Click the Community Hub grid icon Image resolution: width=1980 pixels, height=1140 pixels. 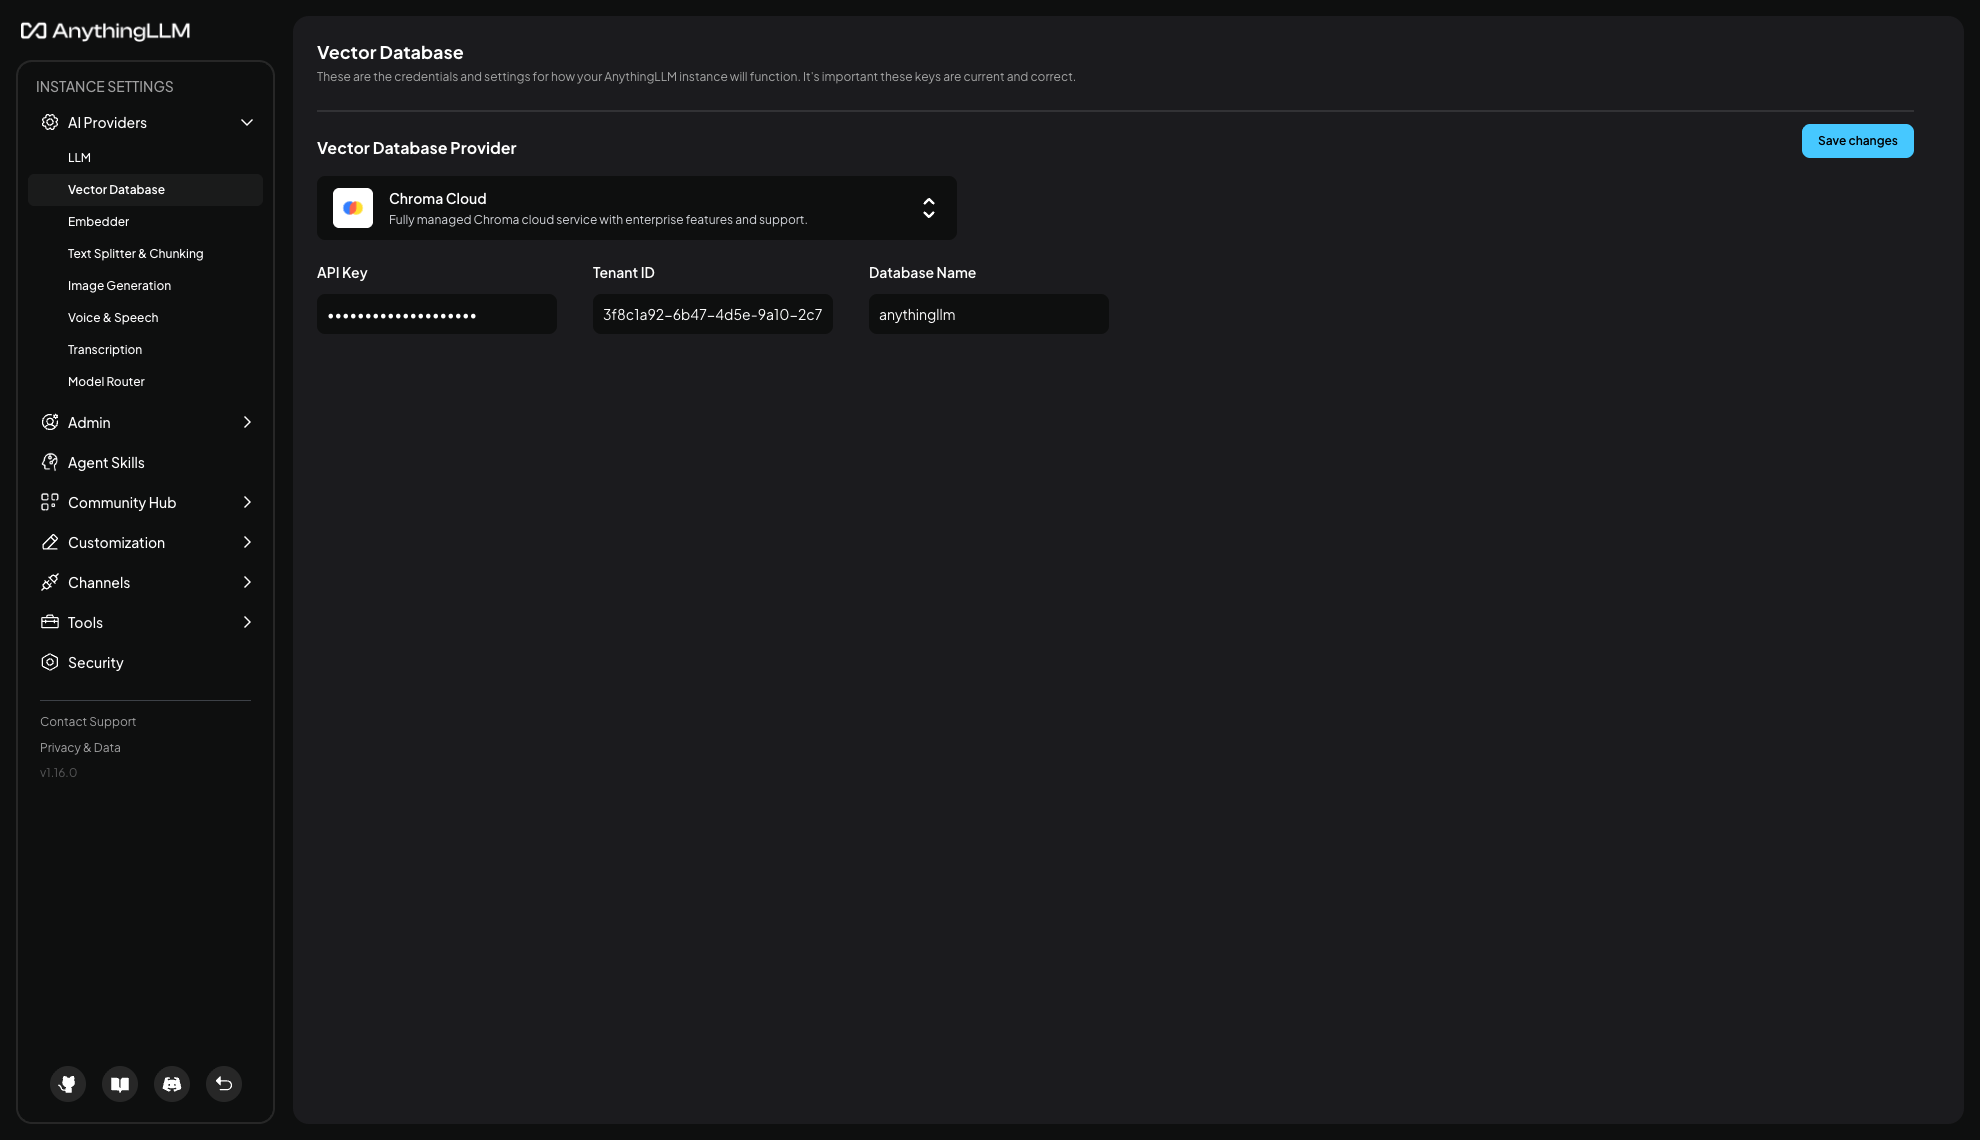[50, 502]
